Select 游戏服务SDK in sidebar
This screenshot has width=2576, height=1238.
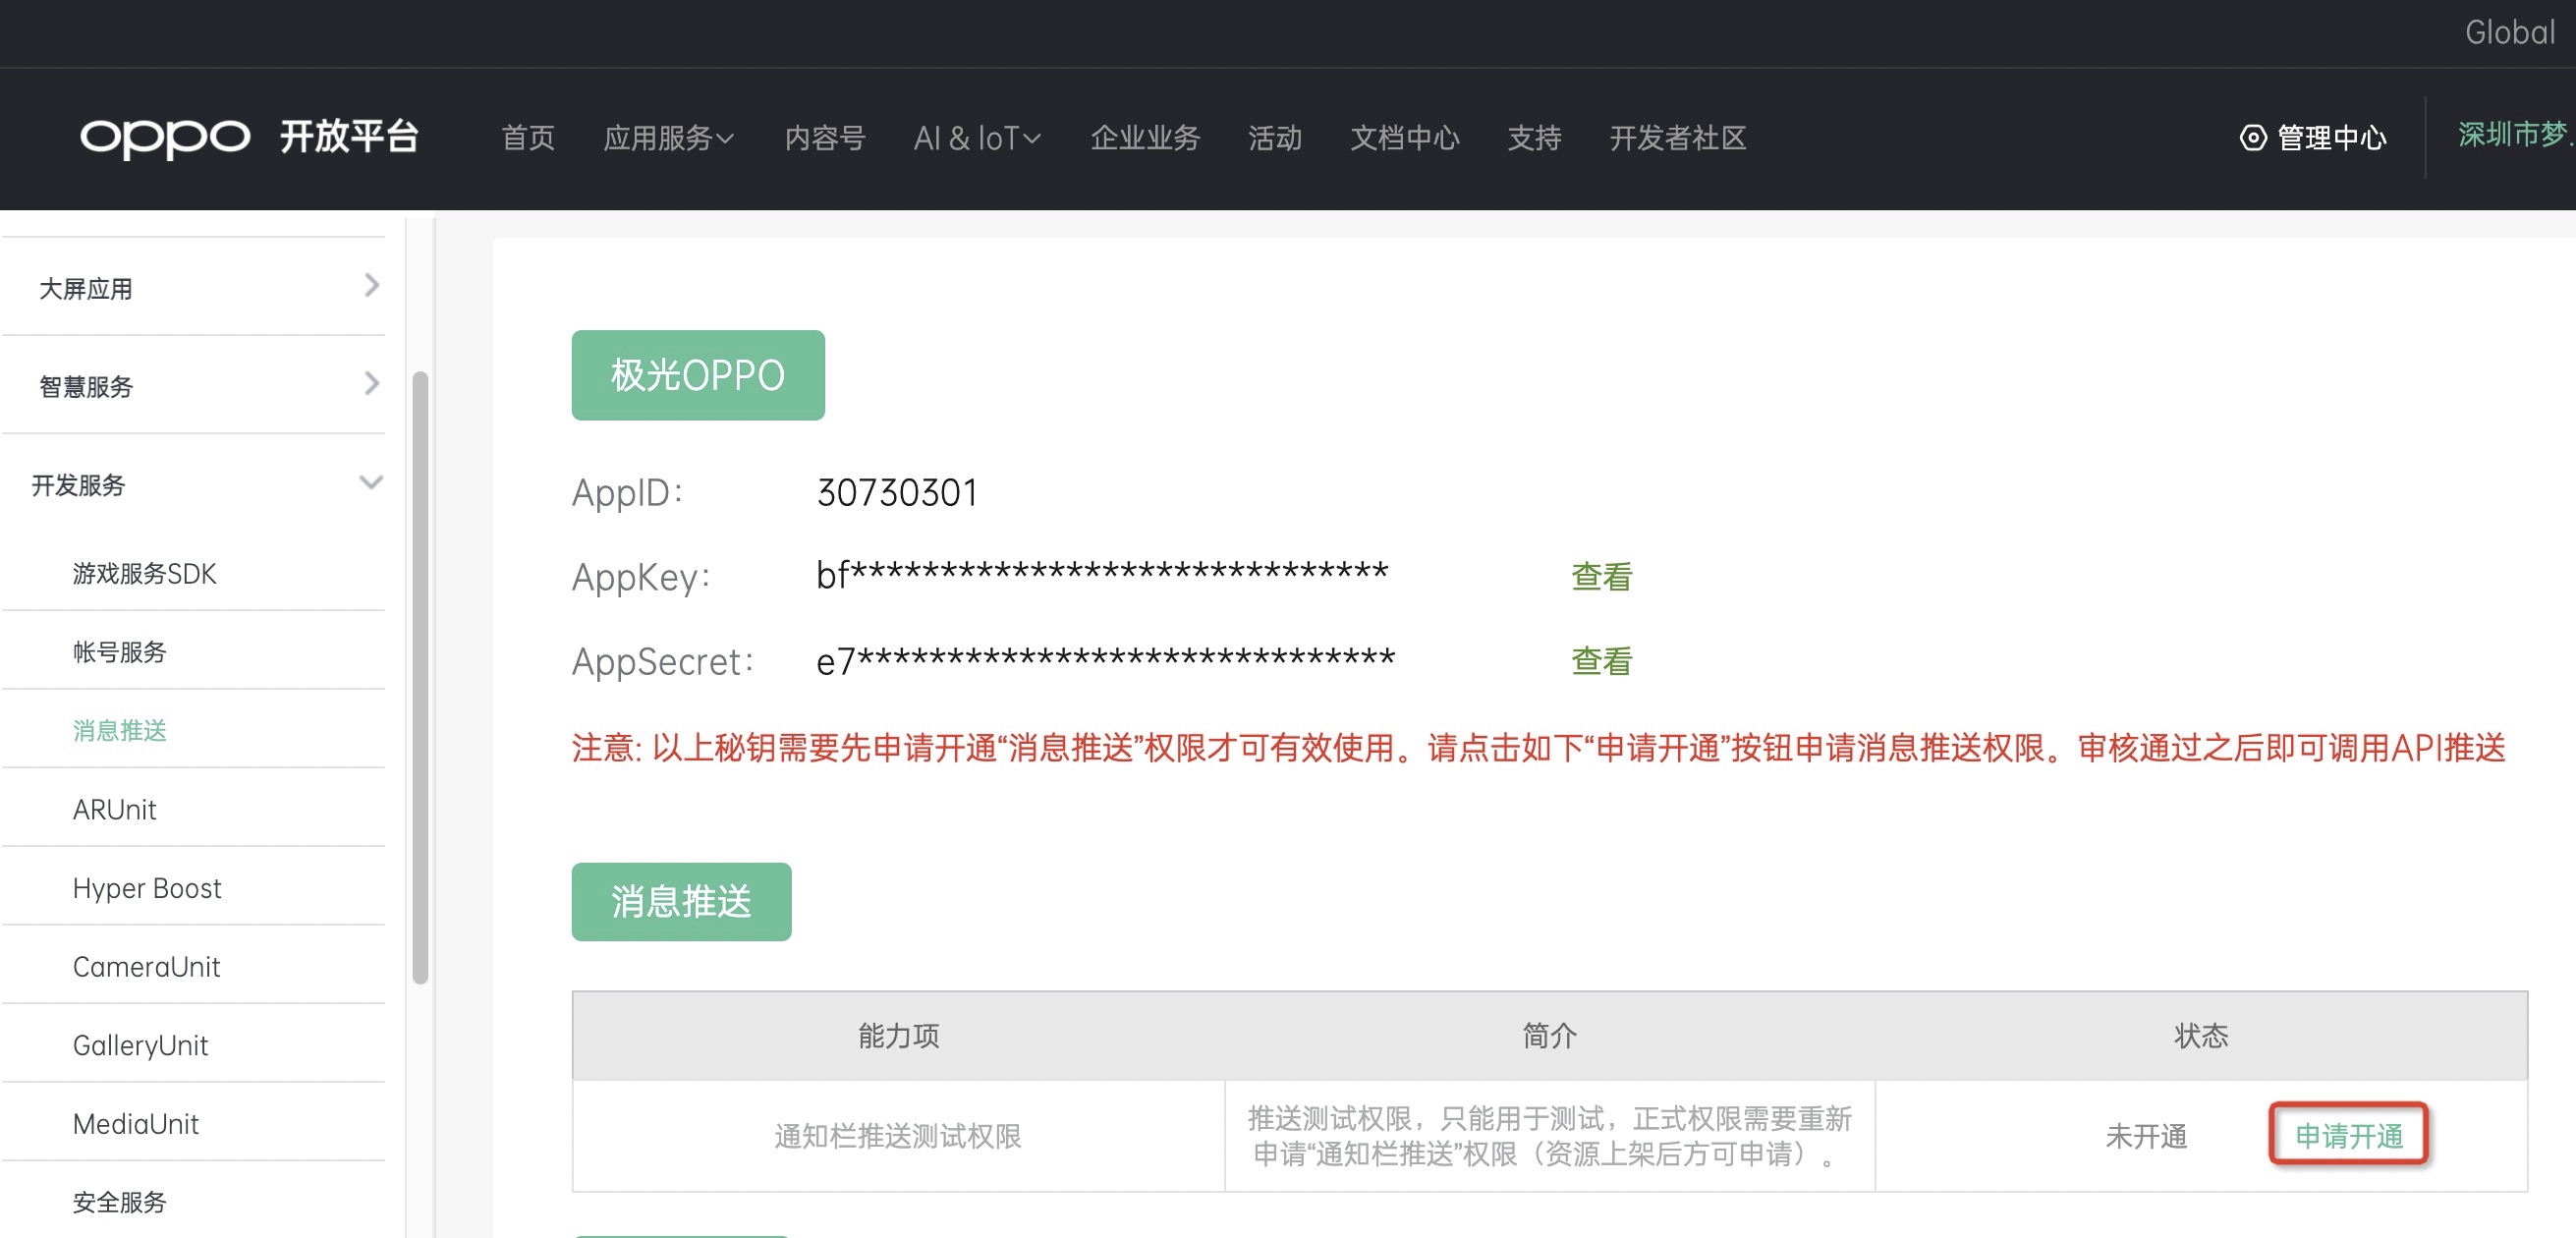pos(145,574)
